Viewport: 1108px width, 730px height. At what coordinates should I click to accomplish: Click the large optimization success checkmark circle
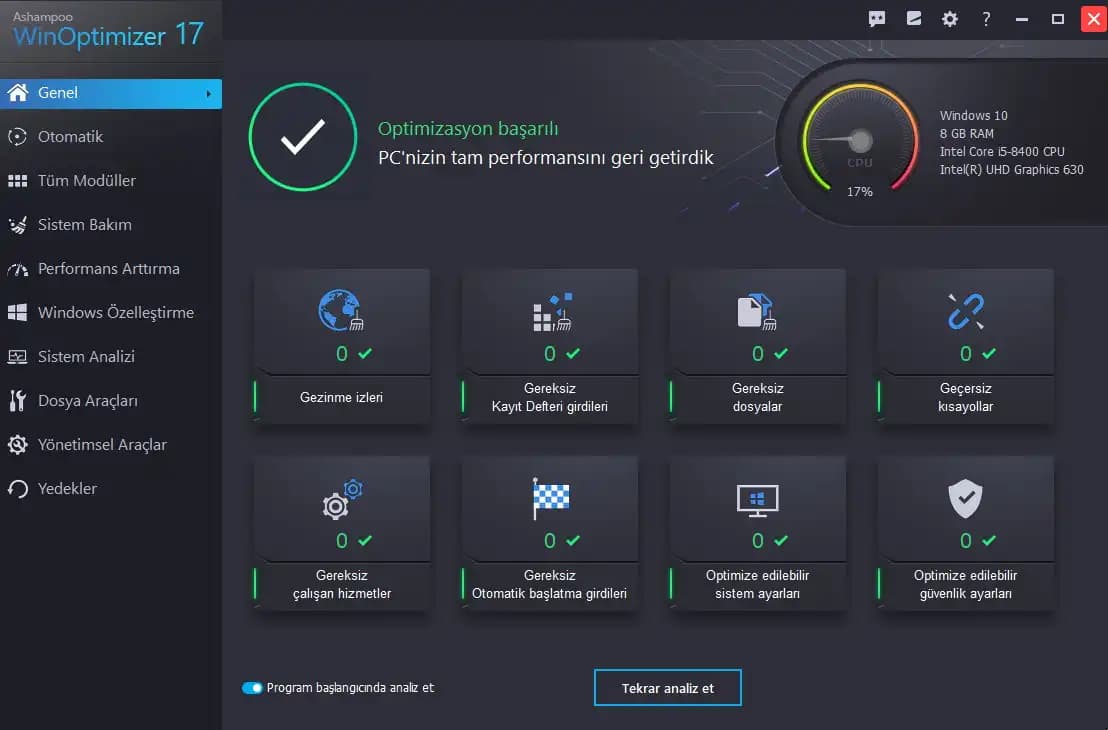[303, 137]
